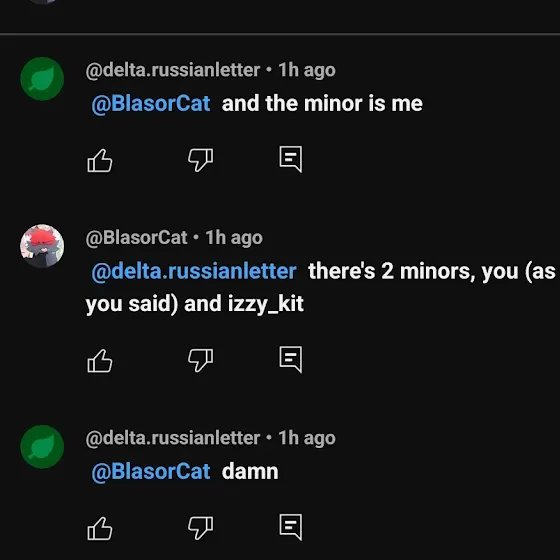This screenshot has height=560, width=560.
Task: Dislike the "damn" comment
Action: (200, 529)
